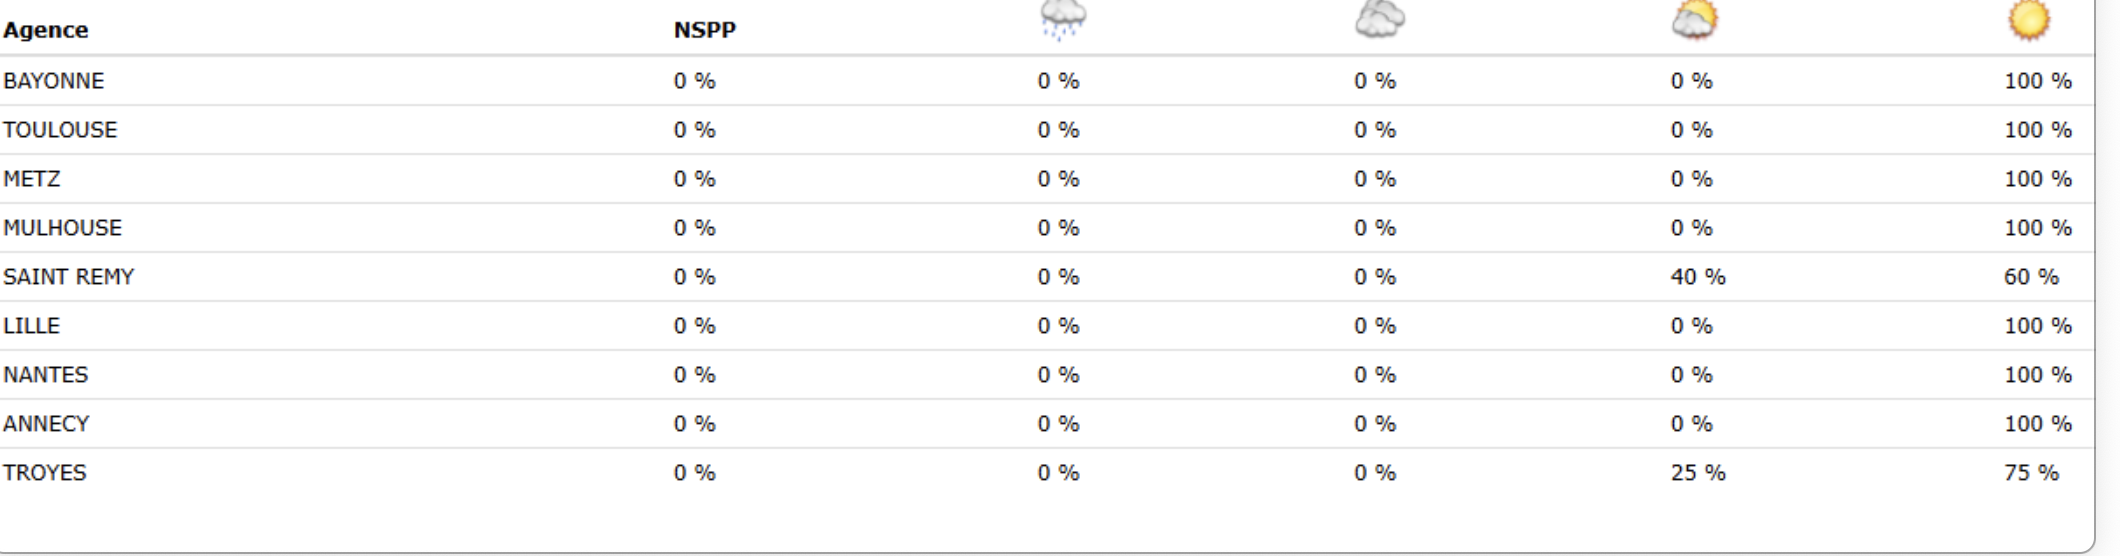Click the METZ agency entry

32,179
